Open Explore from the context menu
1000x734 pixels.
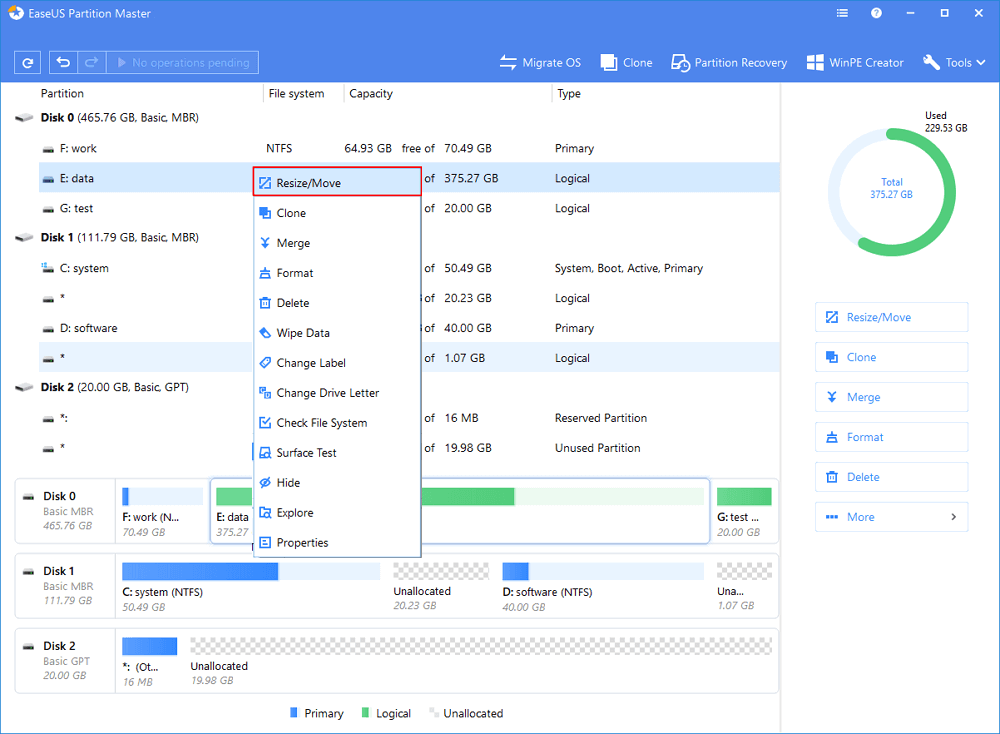337,513
